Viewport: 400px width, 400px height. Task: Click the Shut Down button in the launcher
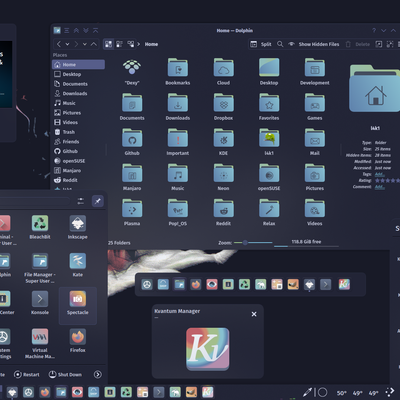click(65, 374)
